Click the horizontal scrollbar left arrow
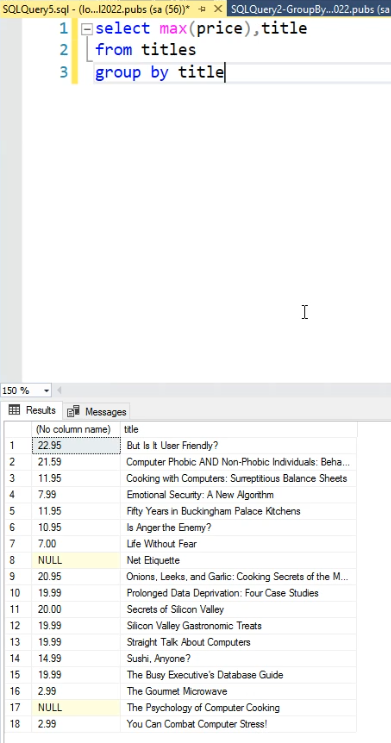Viewport: 391px width, 743px height. (59, 391)
